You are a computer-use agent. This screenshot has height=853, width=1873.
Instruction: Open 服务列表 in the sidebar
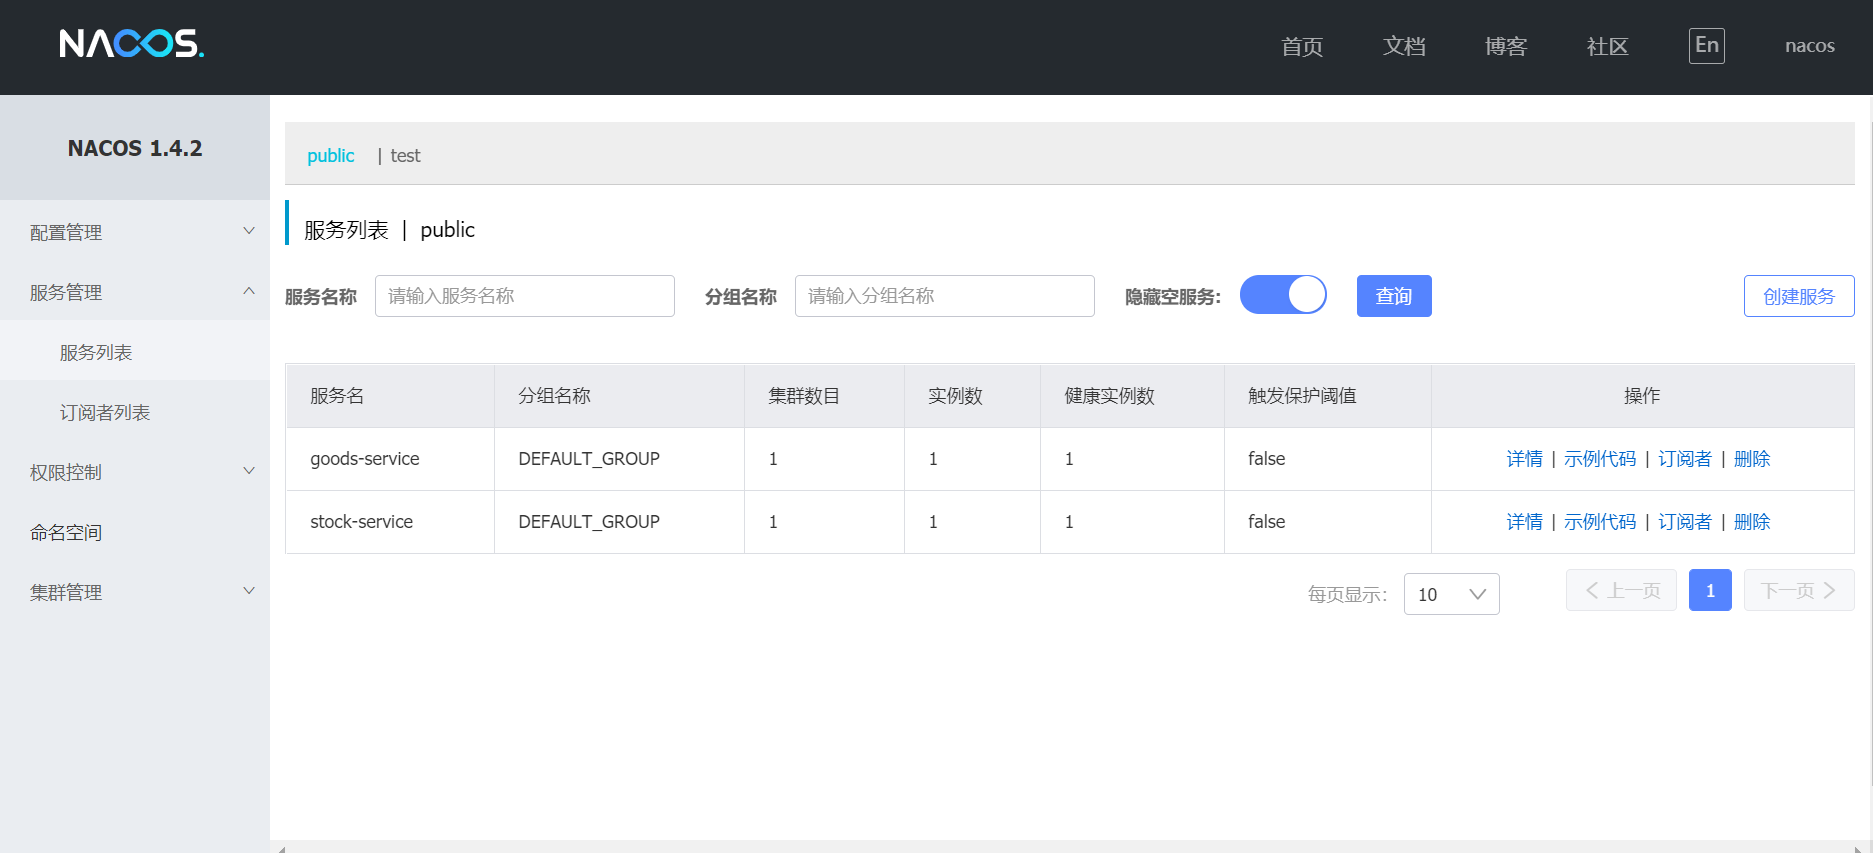(x=135, y=352)
